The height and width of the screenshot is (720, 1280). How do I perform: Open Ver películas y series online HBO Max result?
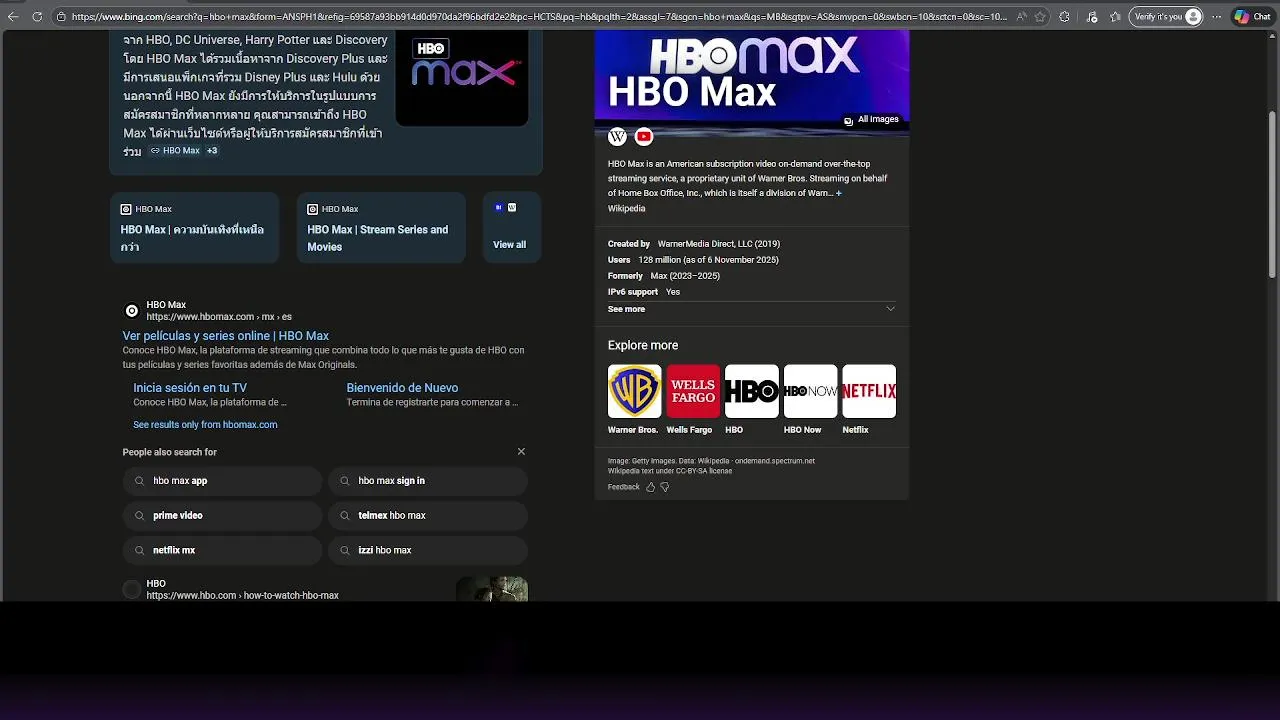[x=226, y=336]
